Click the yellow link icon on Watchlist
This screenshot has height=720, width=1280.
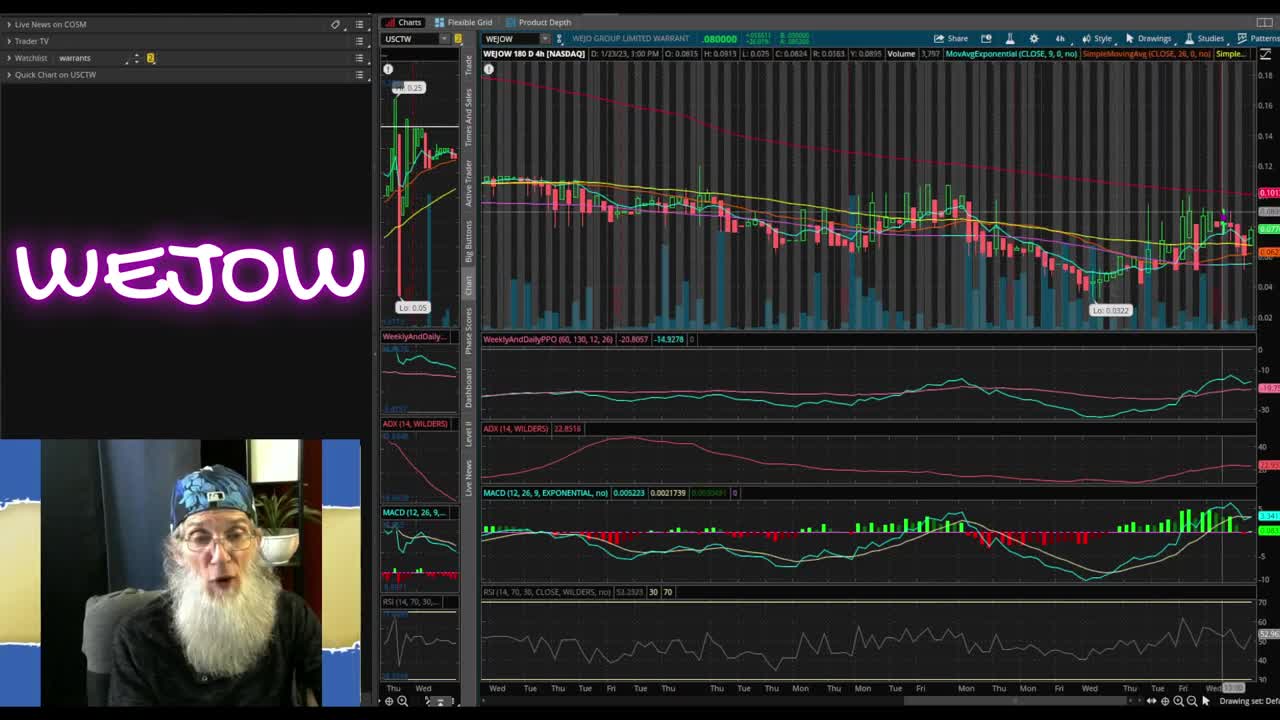[151, 58]
